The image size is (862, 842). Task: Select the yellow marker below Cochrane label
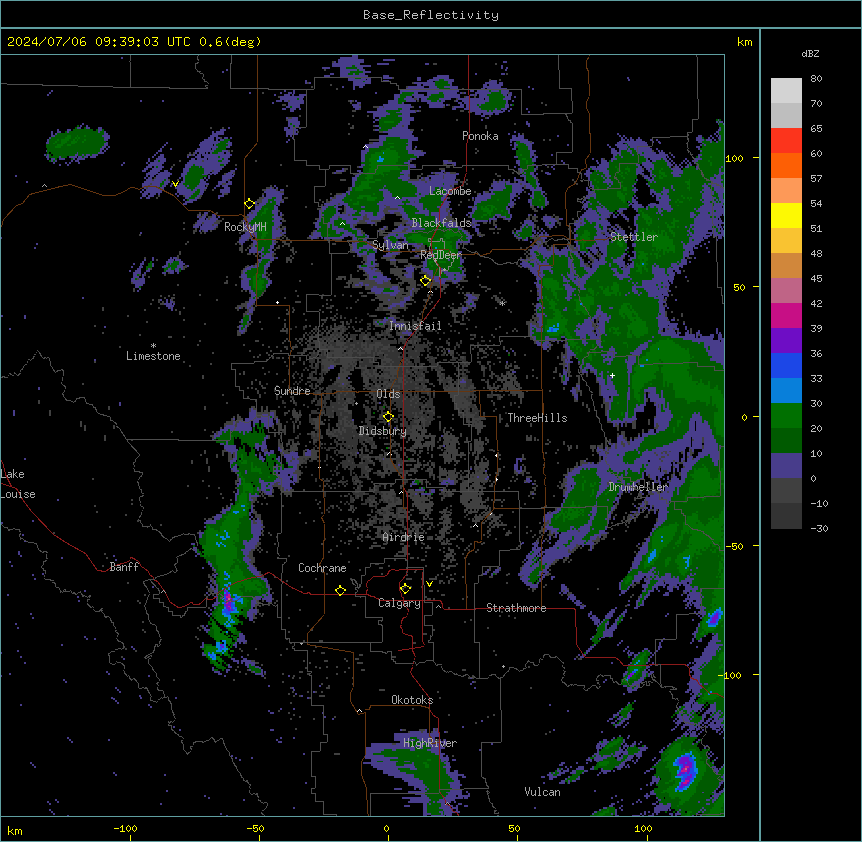tap(340, 590)
